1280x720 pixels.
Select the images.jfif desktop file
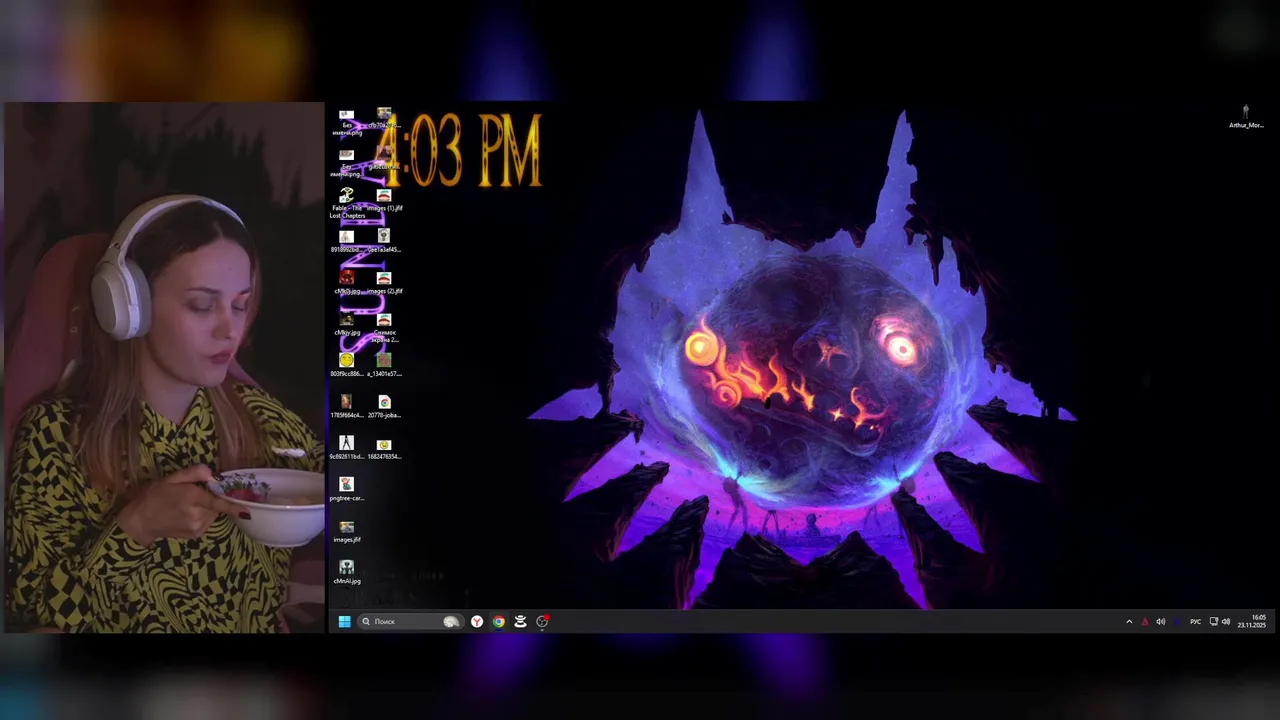(x=347, y=532)
